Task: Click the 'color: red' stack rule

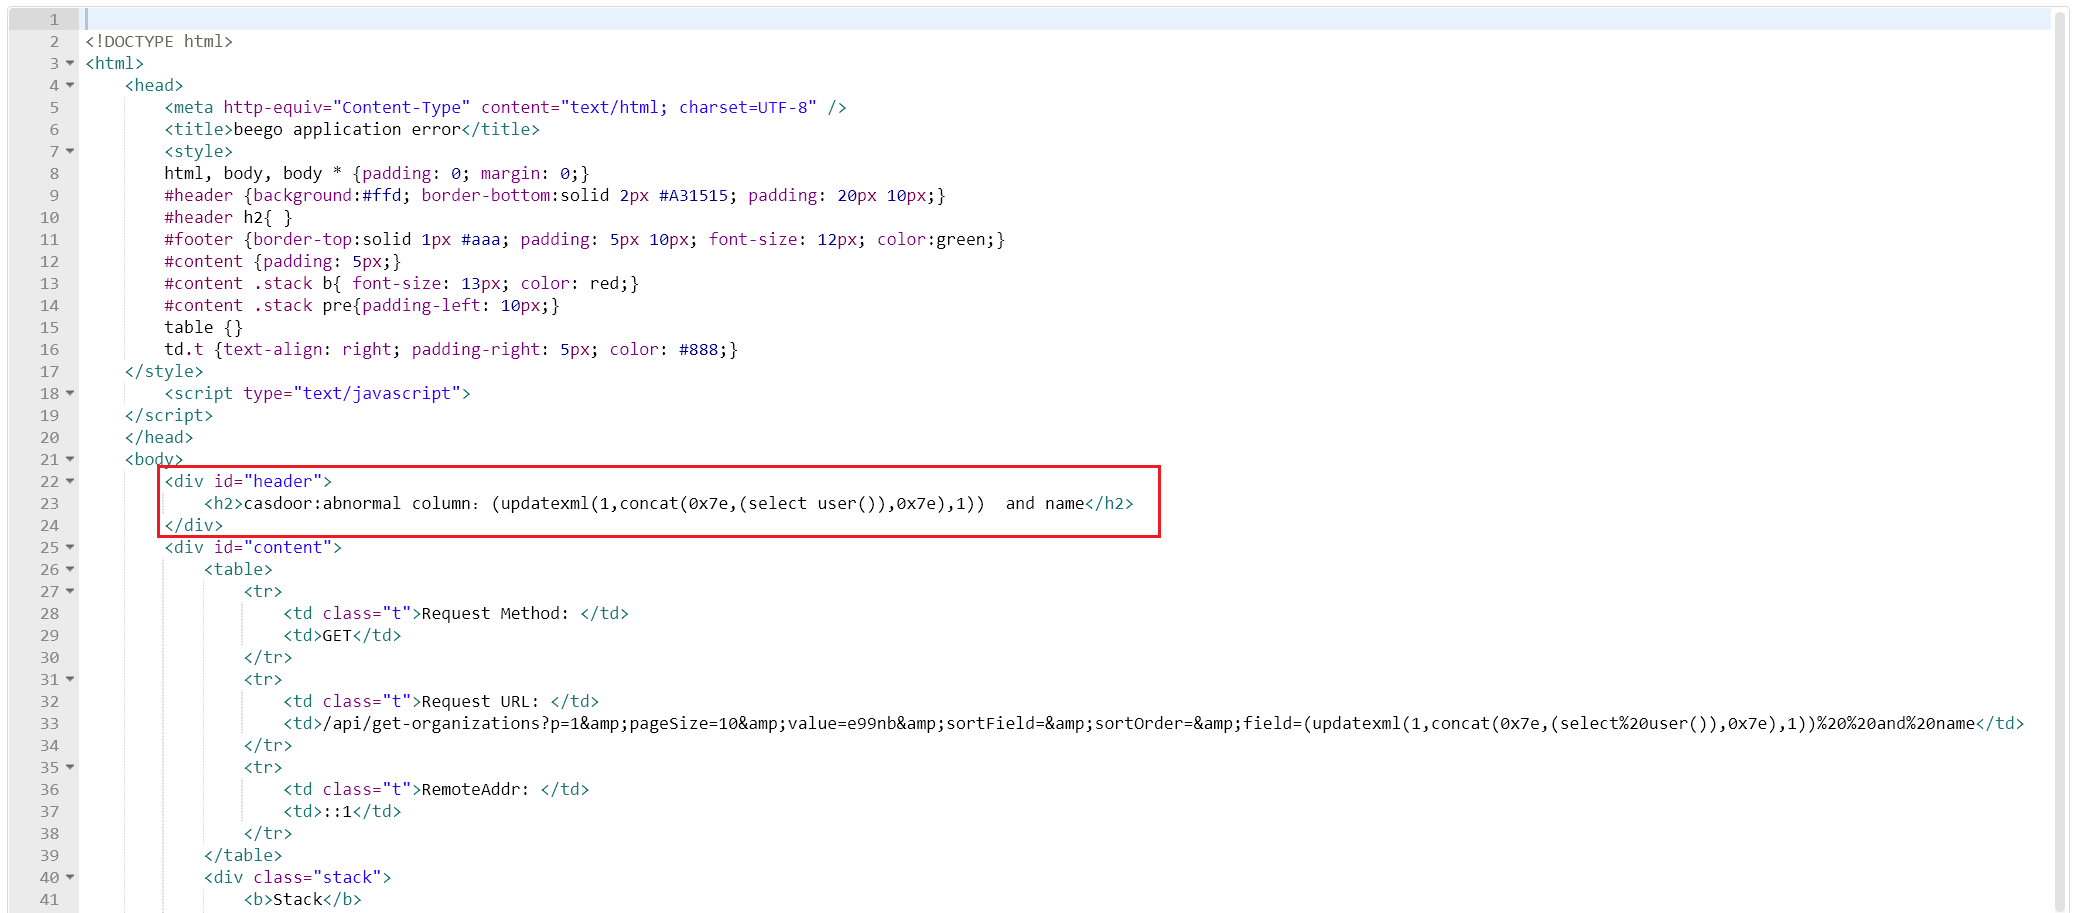Action: point(574,283)
